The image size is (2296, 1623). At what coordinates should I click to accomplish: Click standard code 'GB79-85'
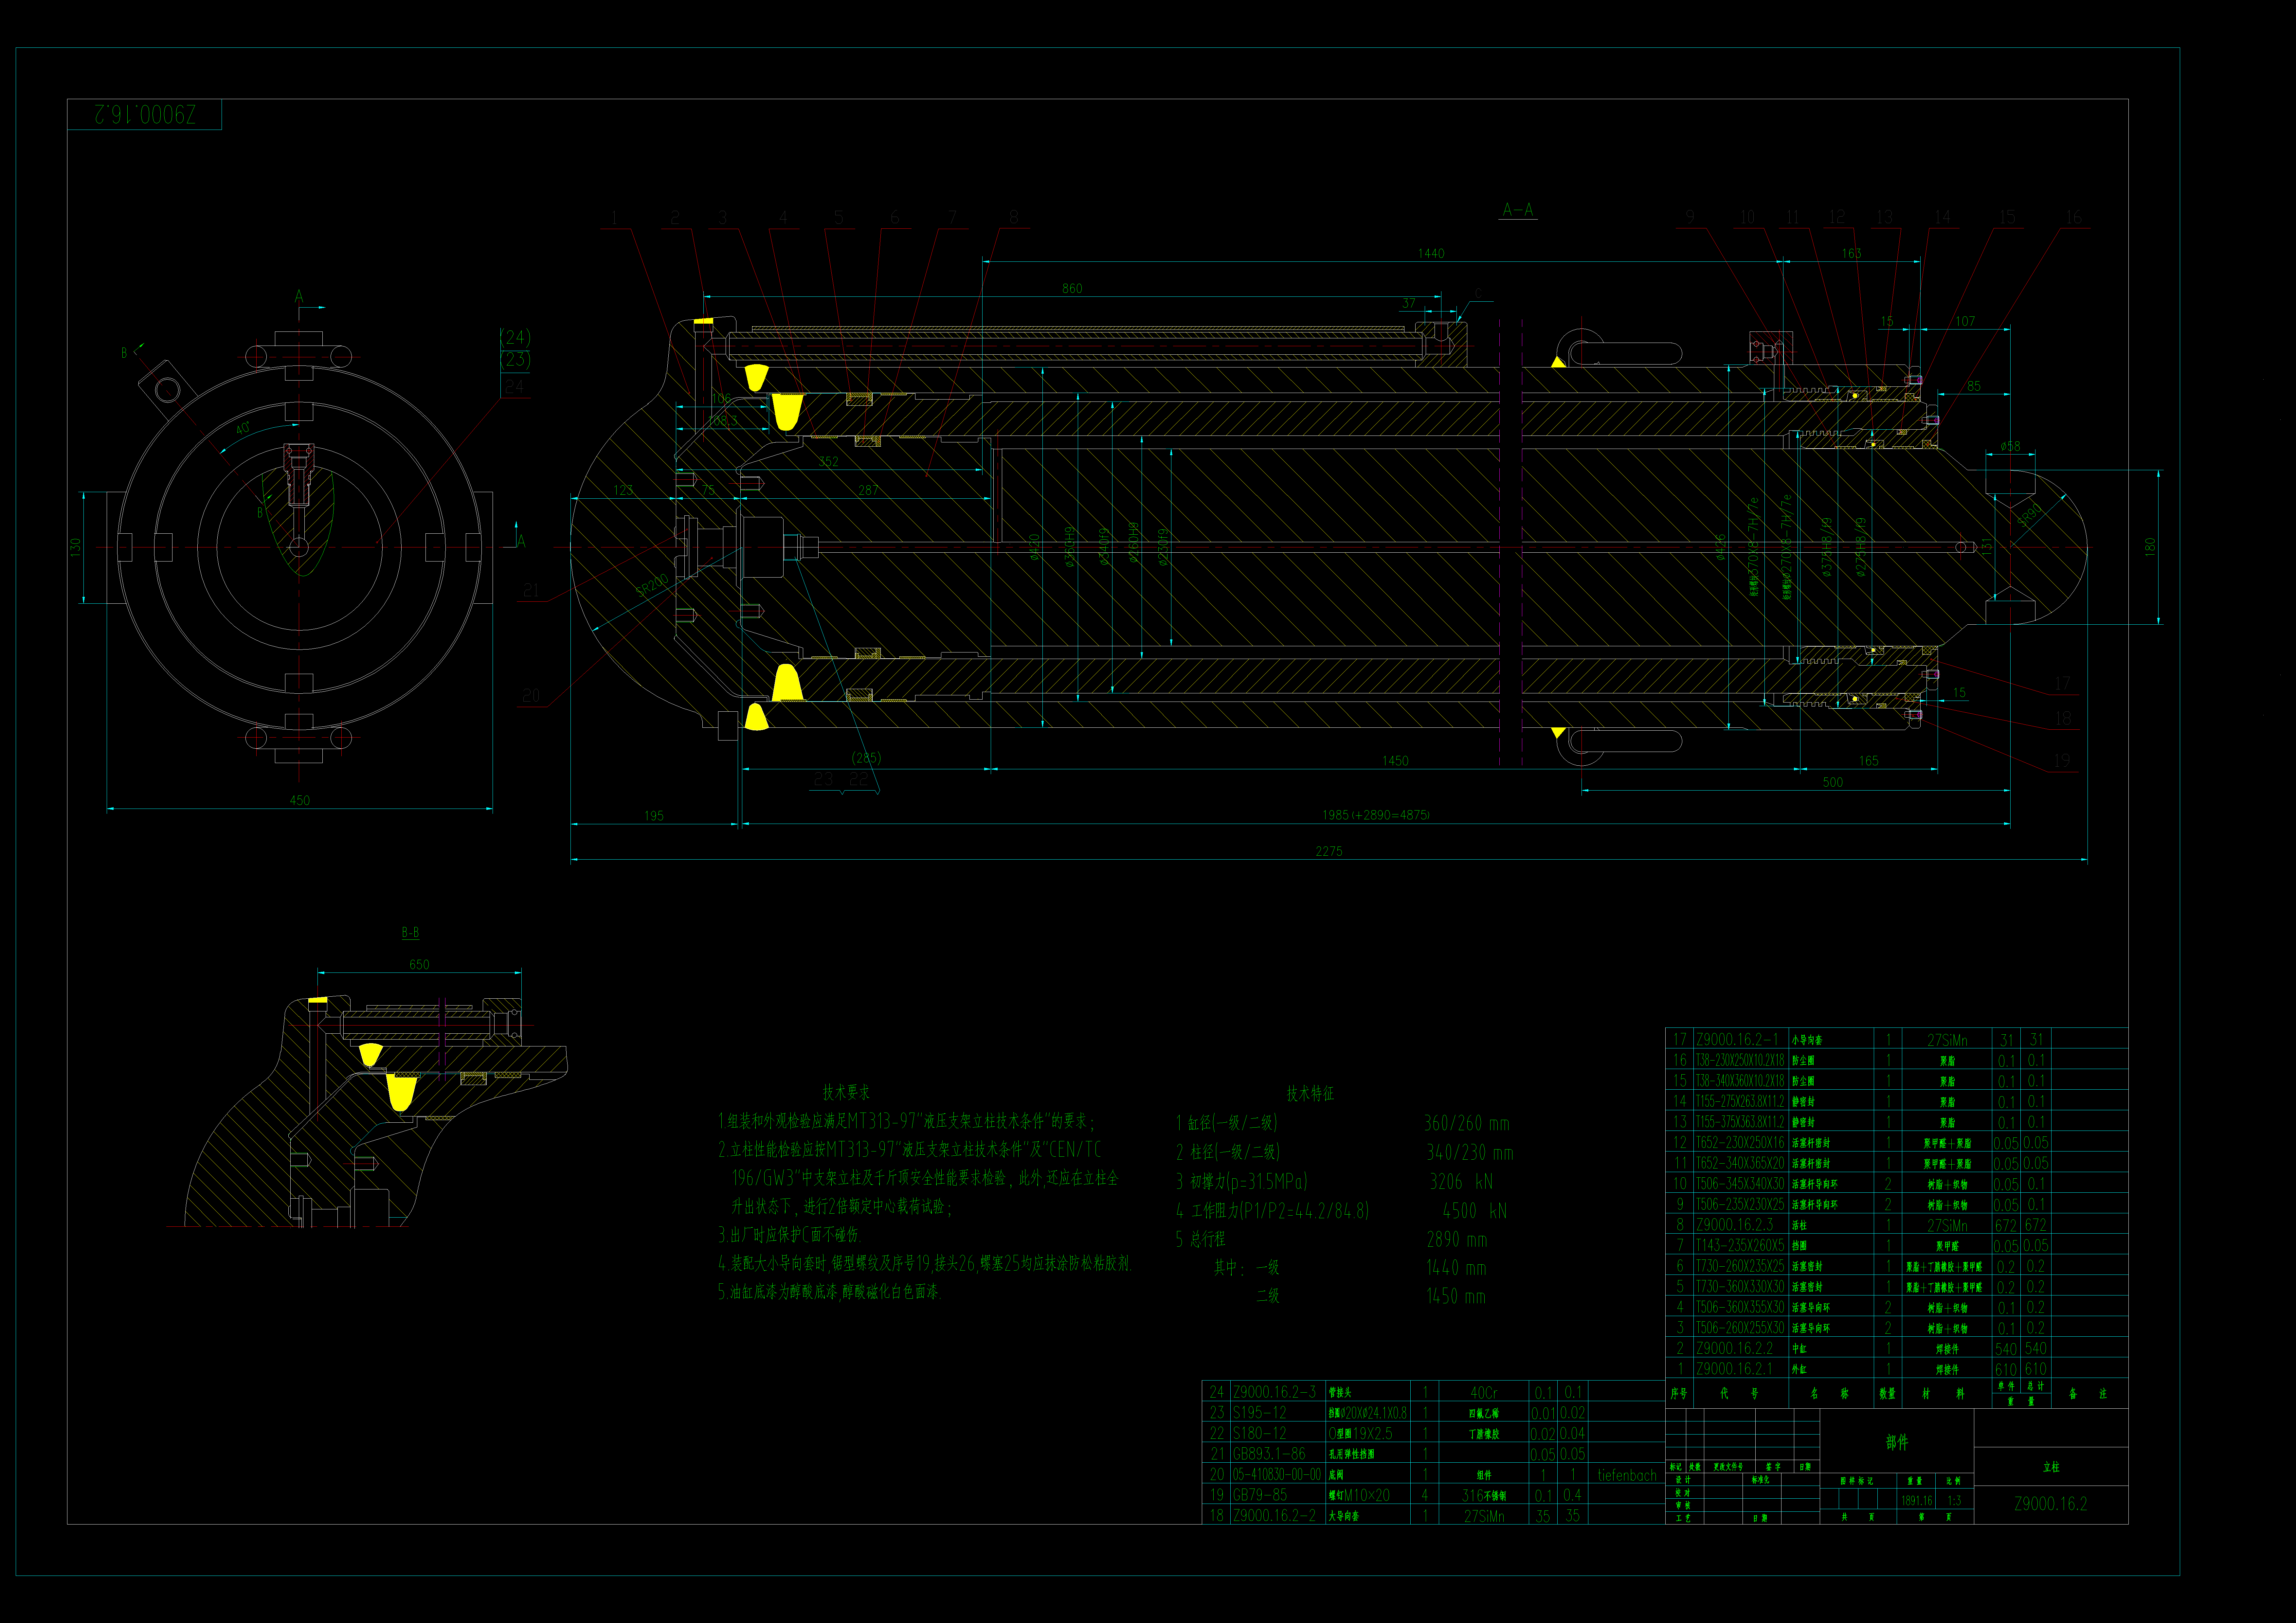[1260, 1495]
